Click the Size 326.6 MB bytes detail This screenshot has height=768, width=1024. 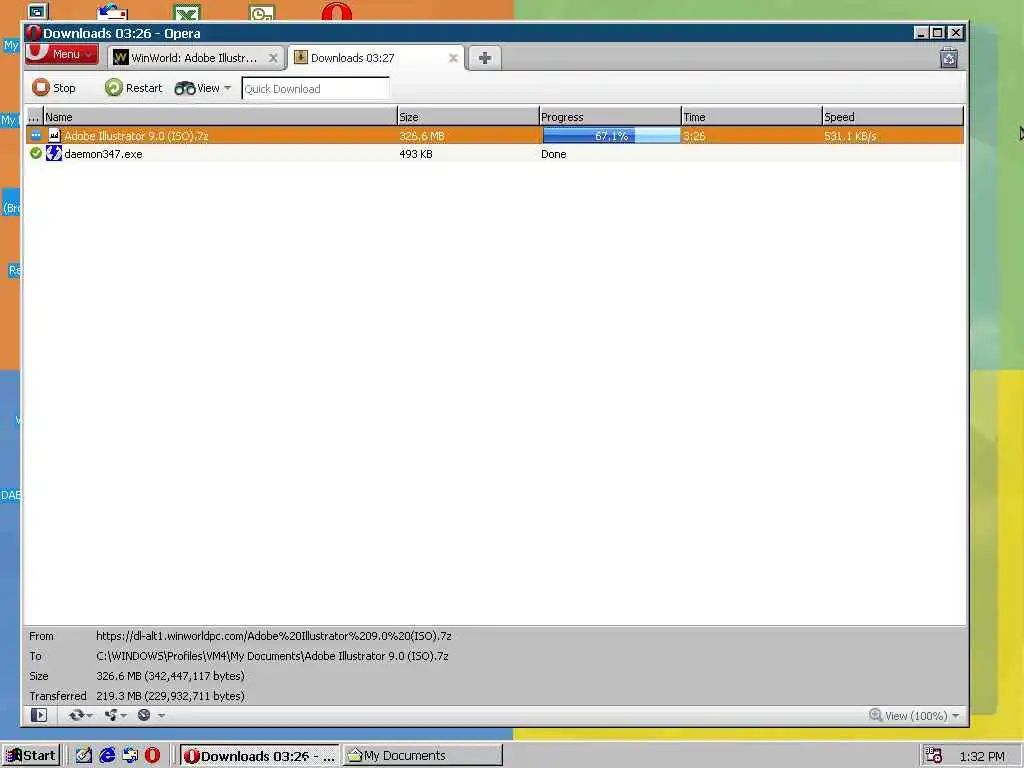170,676
